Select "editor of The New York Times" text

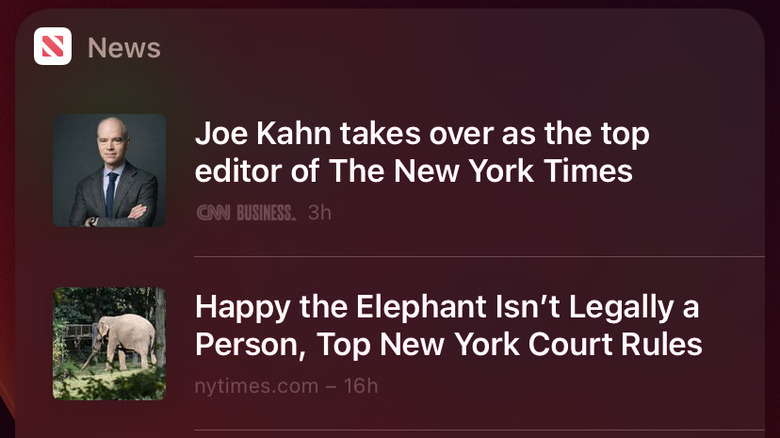pos(413,171)
